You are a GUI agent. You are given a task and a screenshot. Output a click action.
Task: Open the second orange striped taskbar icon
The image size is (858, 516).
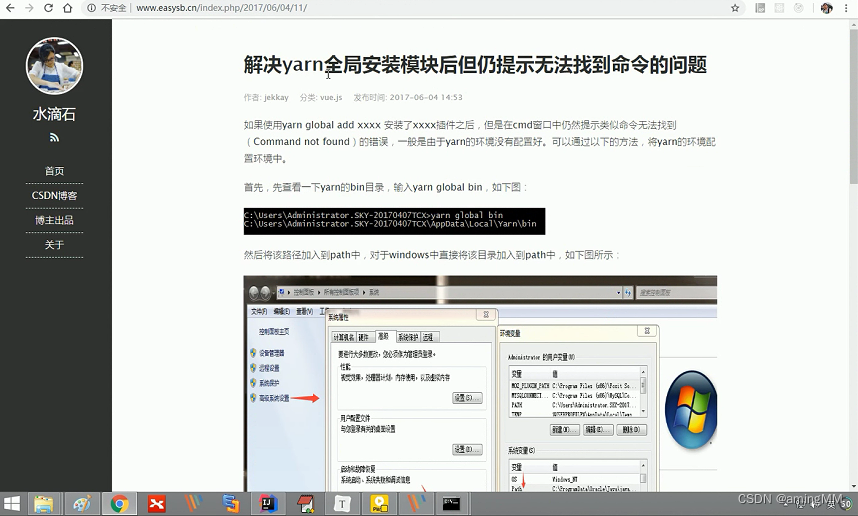[416, 503]
